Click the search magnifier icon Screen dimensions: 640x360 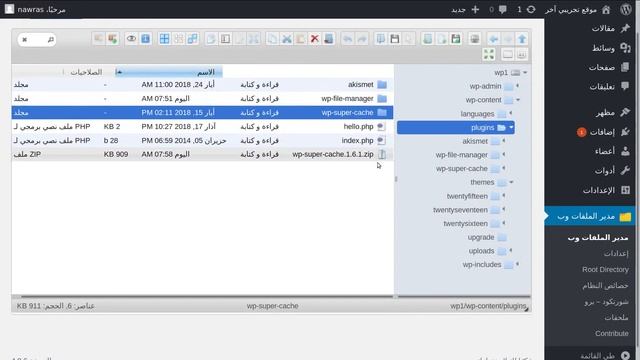(x=50, y=40)
